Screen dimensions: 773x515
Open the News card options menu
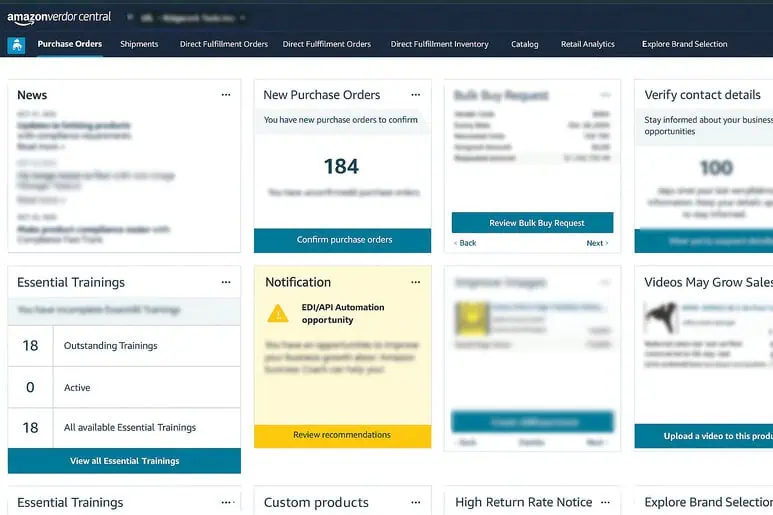tap(226, 95)
